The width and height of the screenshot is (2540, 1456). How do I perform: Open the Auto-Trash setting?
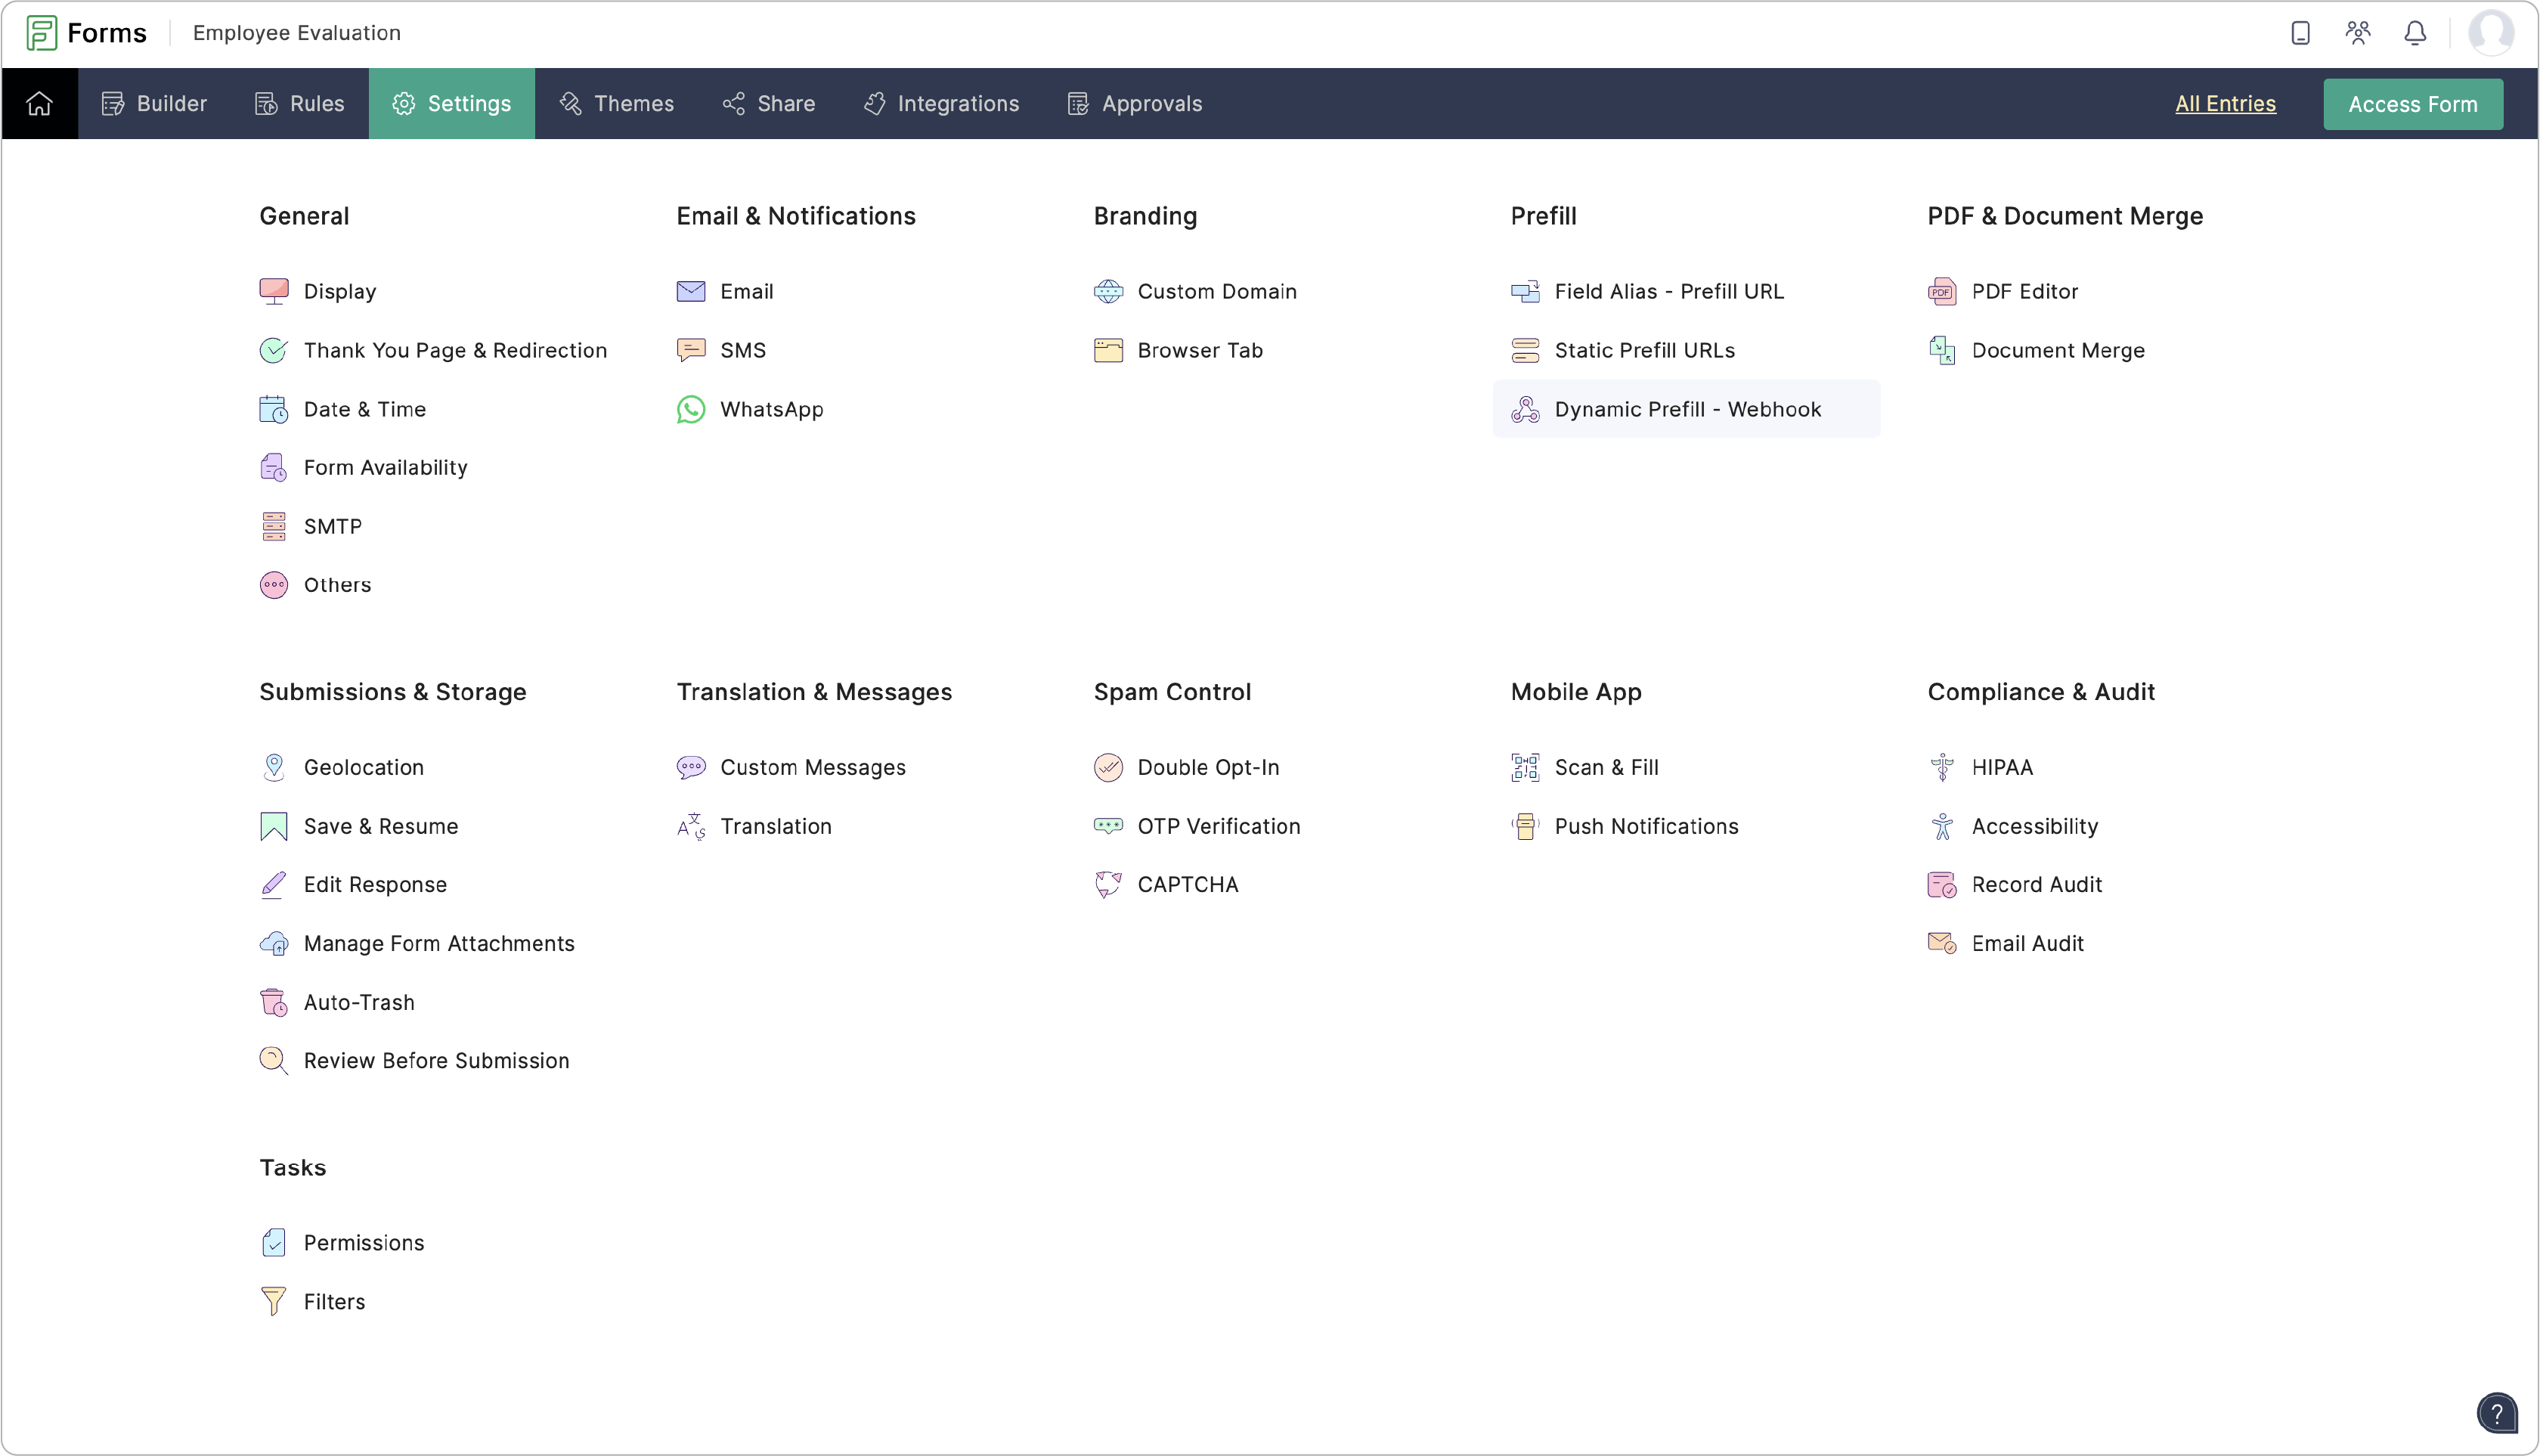(x=359, y=1002)
